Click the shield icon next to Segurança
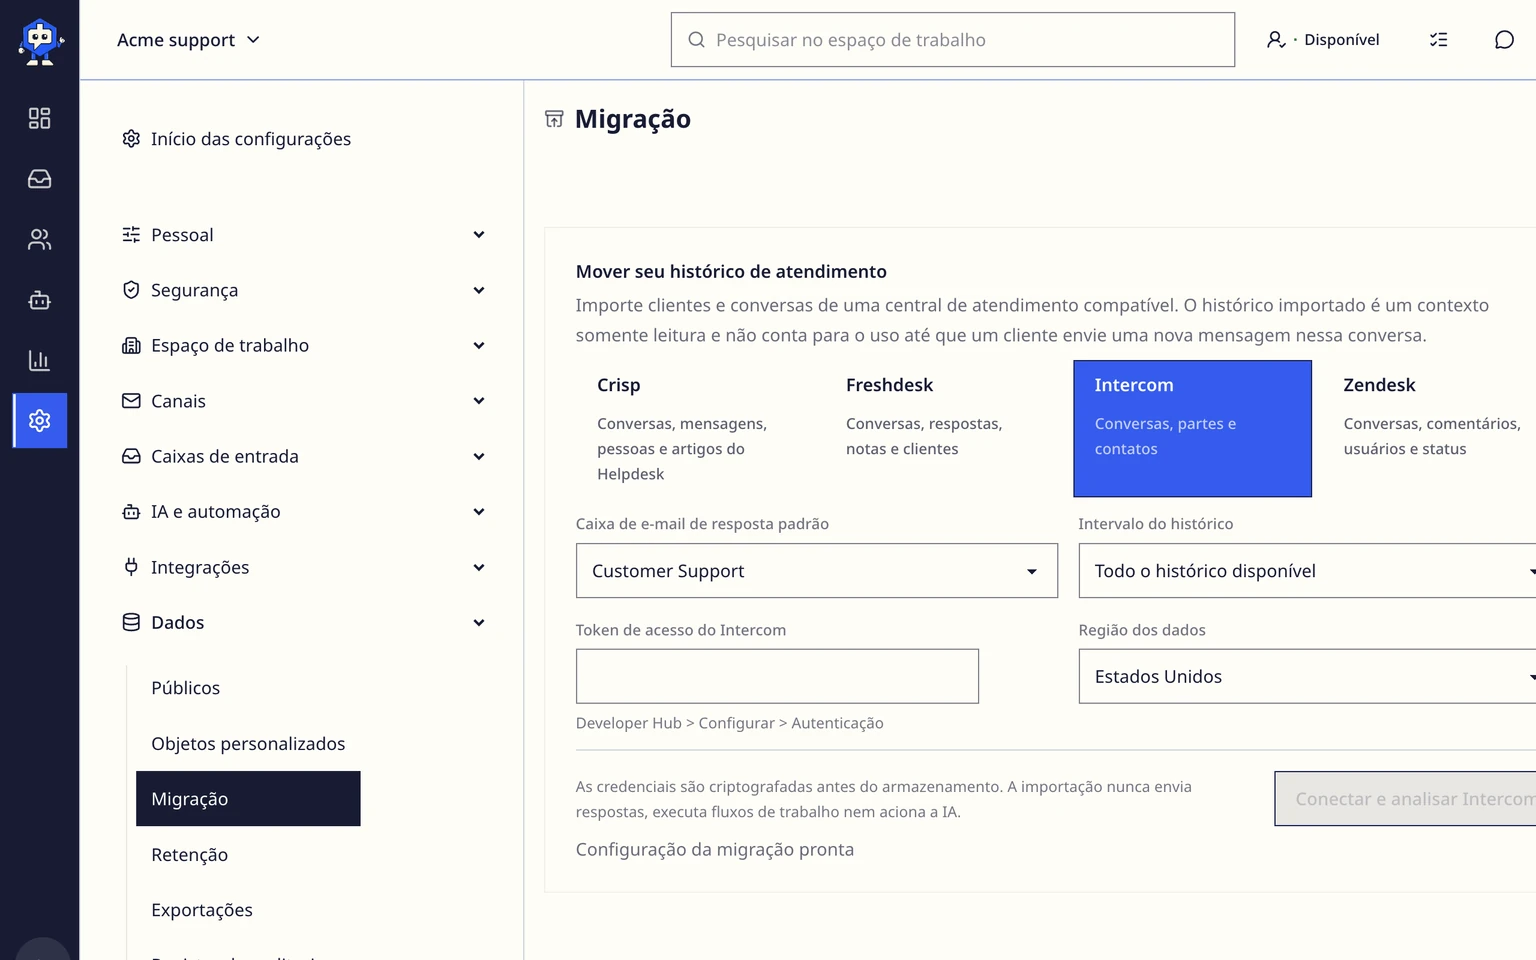Viewport: 1536px width, 960px height. point(131,290)
